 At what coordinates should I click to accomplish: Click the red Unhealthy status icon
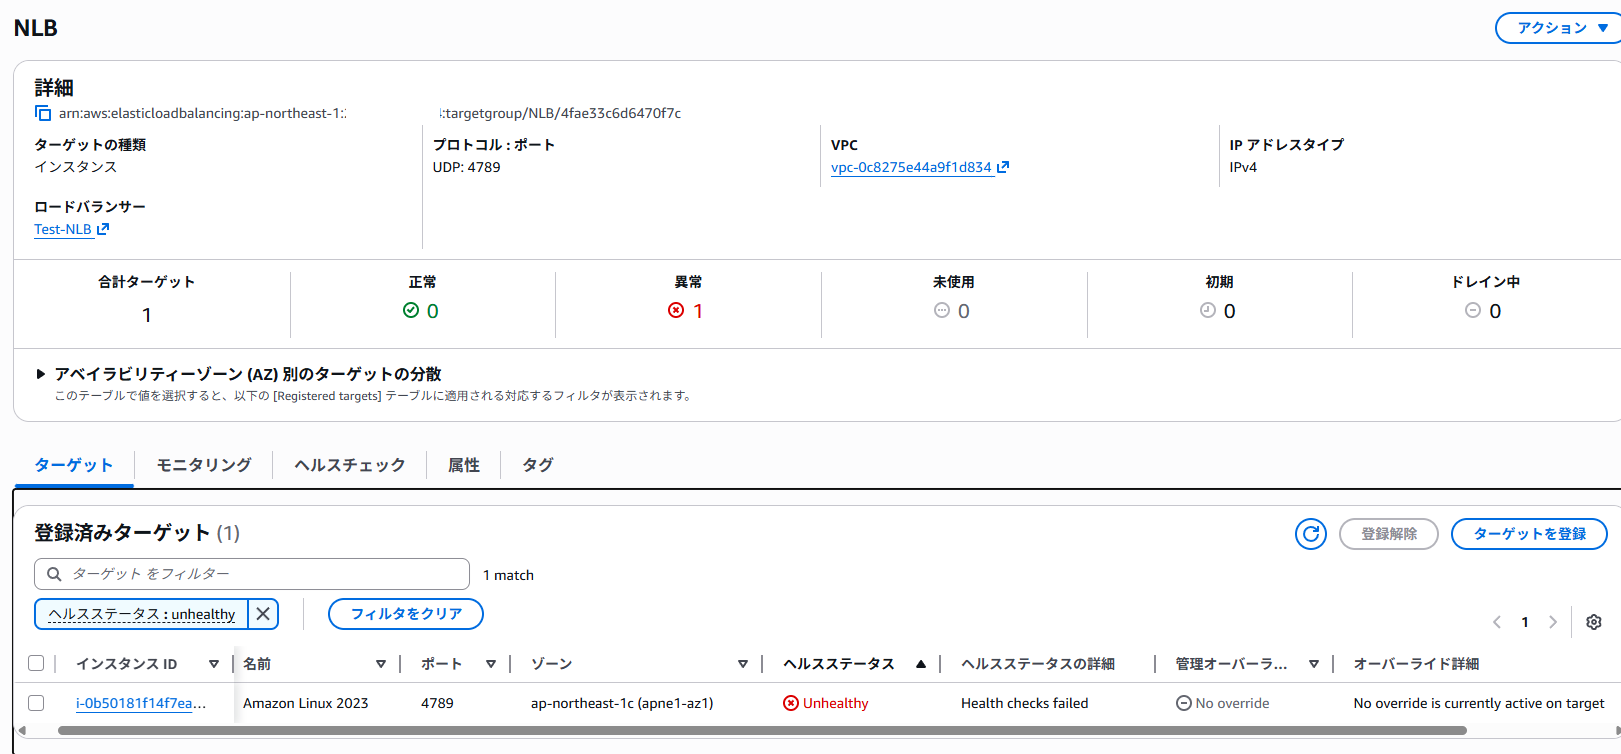(x=791, y=703)
